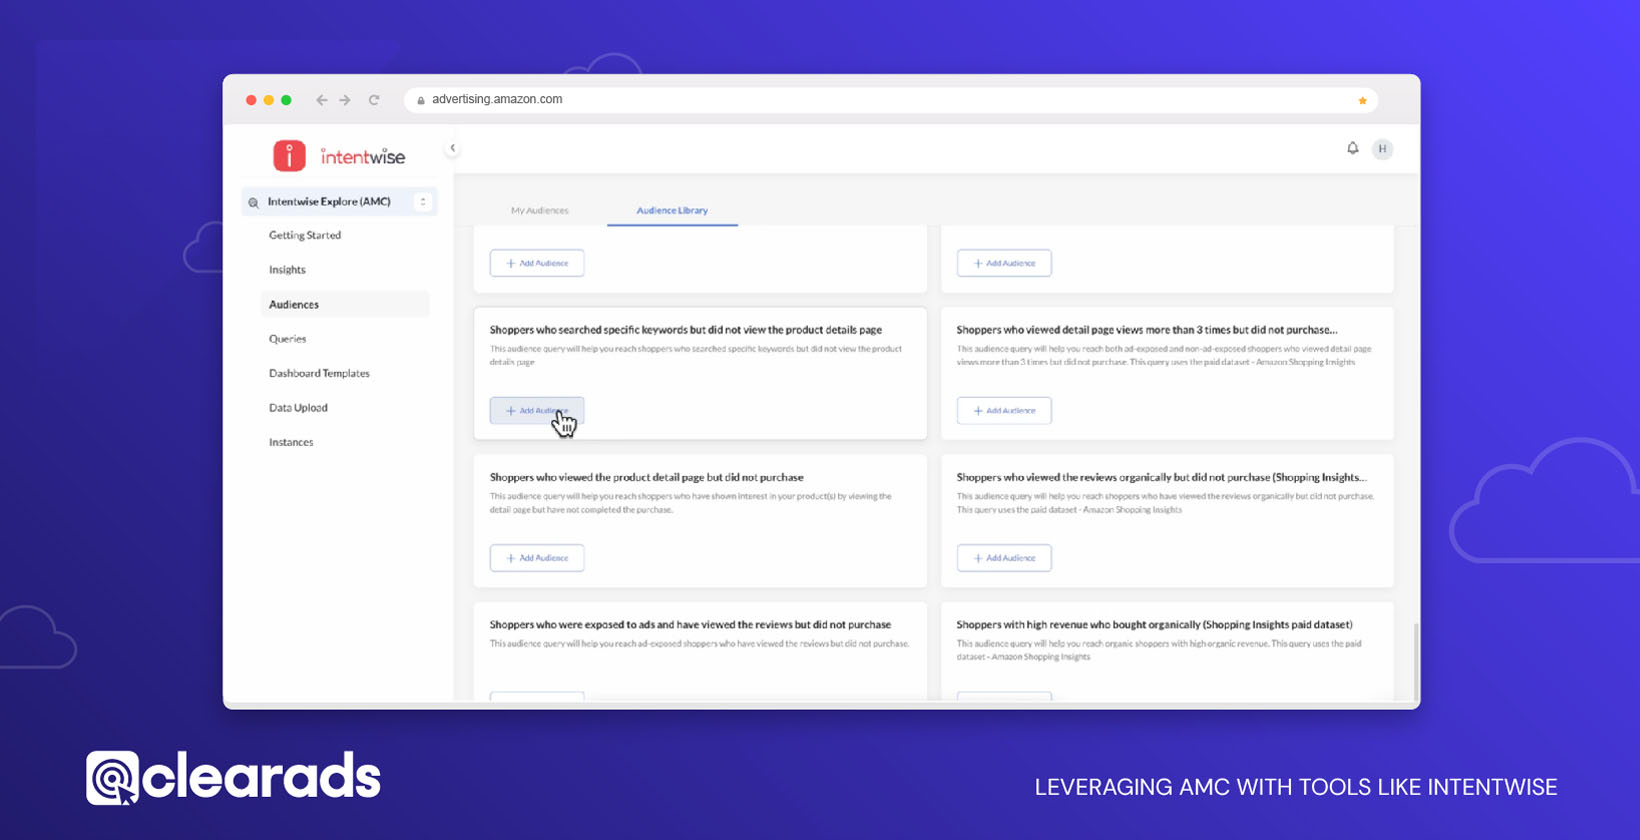Add Audience for viewed reviews organically card

(1004, 558)
